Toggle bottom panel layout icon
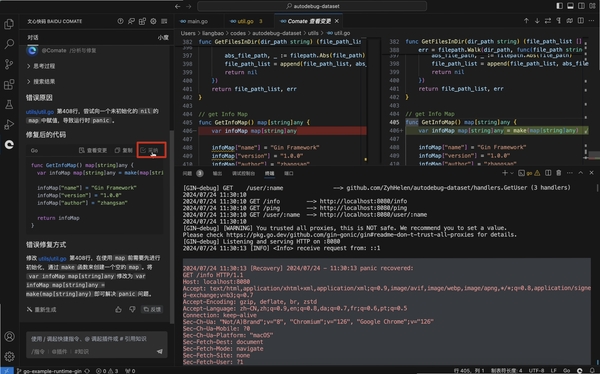The image size is (600, 374). coord(571,6)
